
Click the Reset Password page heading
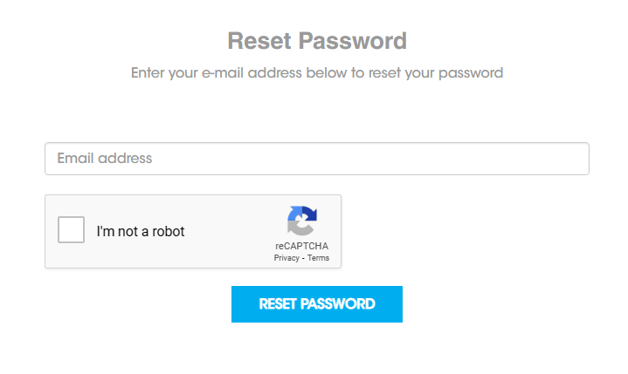[317, 41]
